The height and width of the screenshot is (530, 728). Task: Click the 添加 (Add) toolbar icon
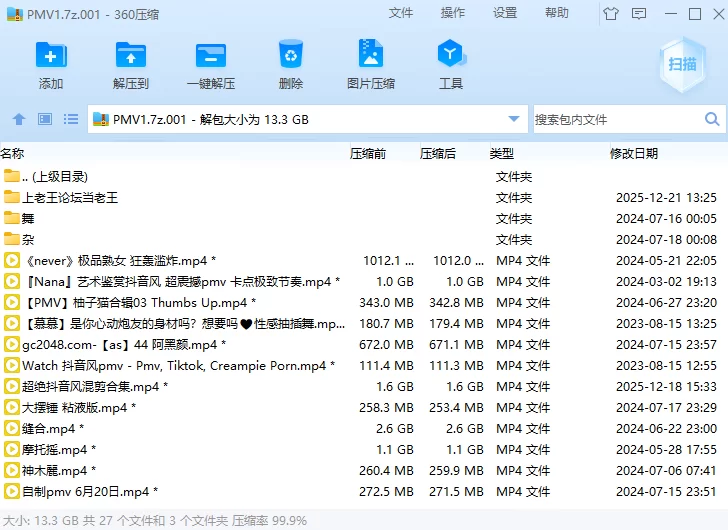click(x=51, y=56)
